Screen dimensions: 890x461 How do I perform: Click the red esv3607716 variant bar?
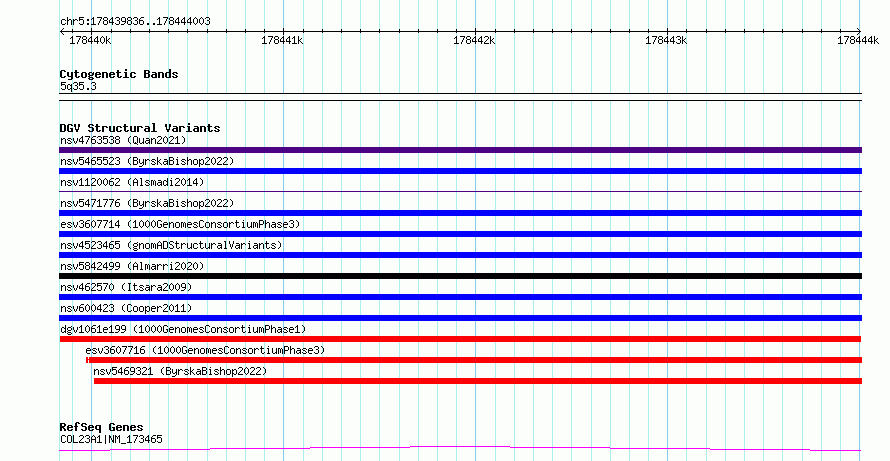474,360
